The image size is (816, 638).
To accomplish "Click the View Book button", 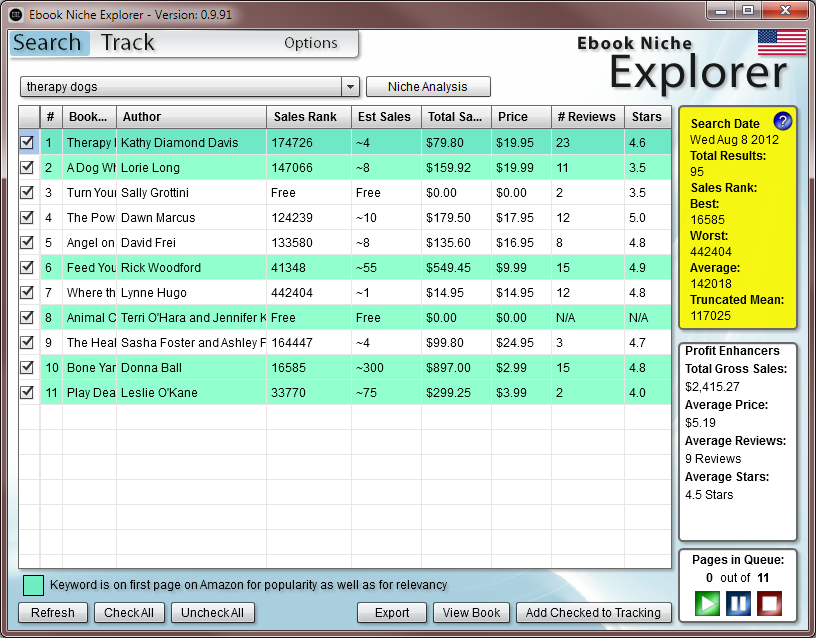I will pos(471,613).
